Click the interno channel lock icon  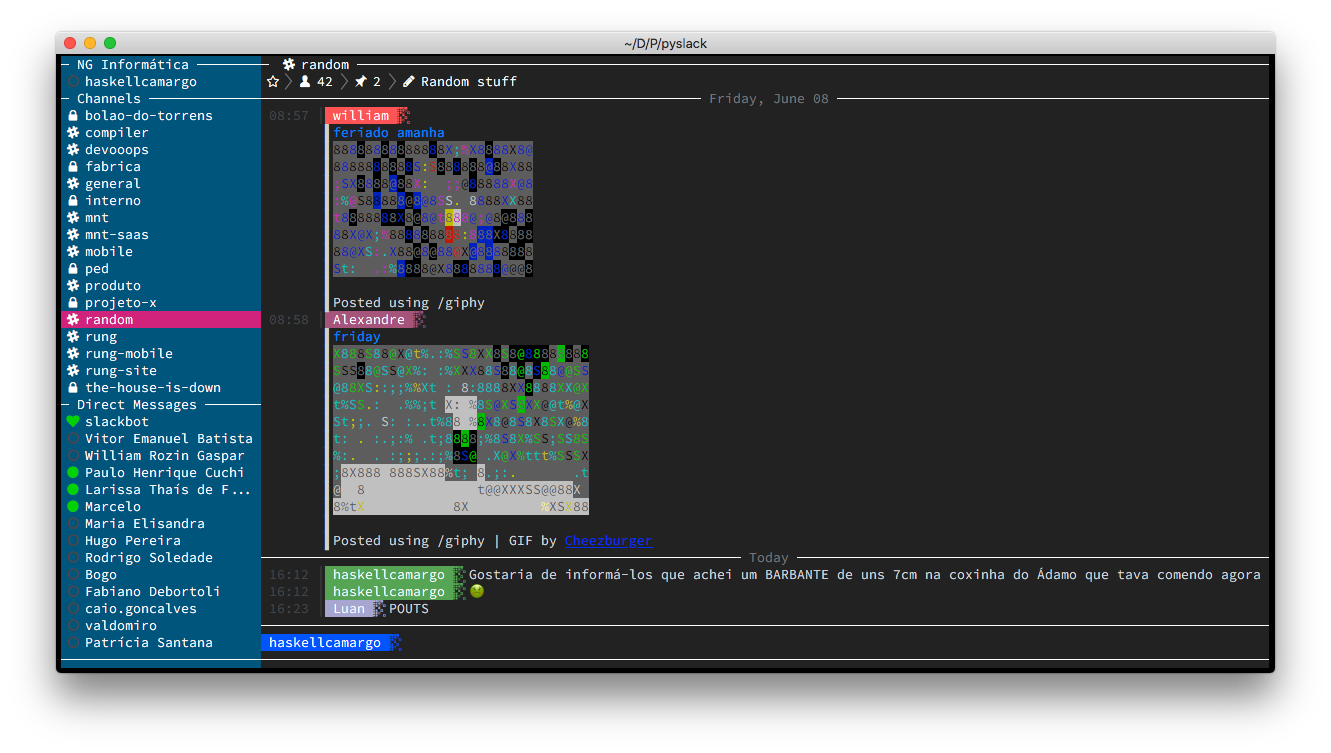[x=73, y=201]
